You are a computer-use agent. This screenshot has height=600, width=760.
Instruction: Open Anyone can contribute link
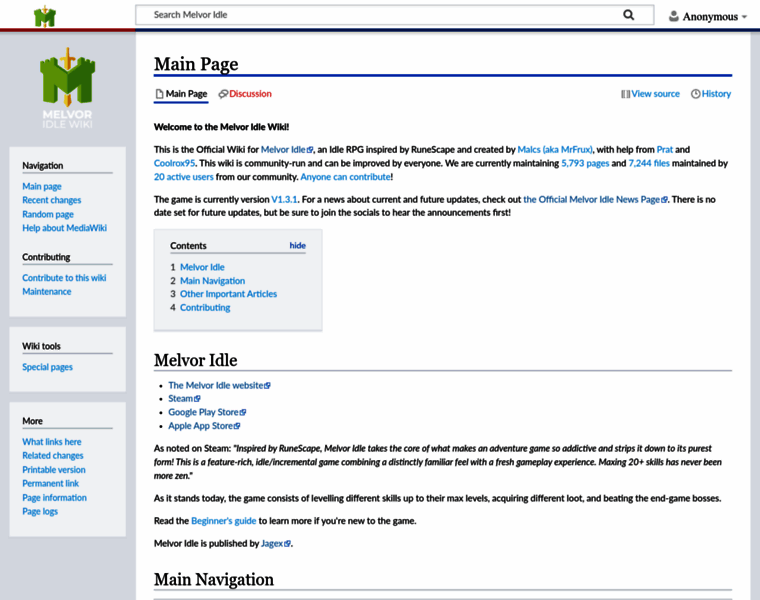(346, 177)
